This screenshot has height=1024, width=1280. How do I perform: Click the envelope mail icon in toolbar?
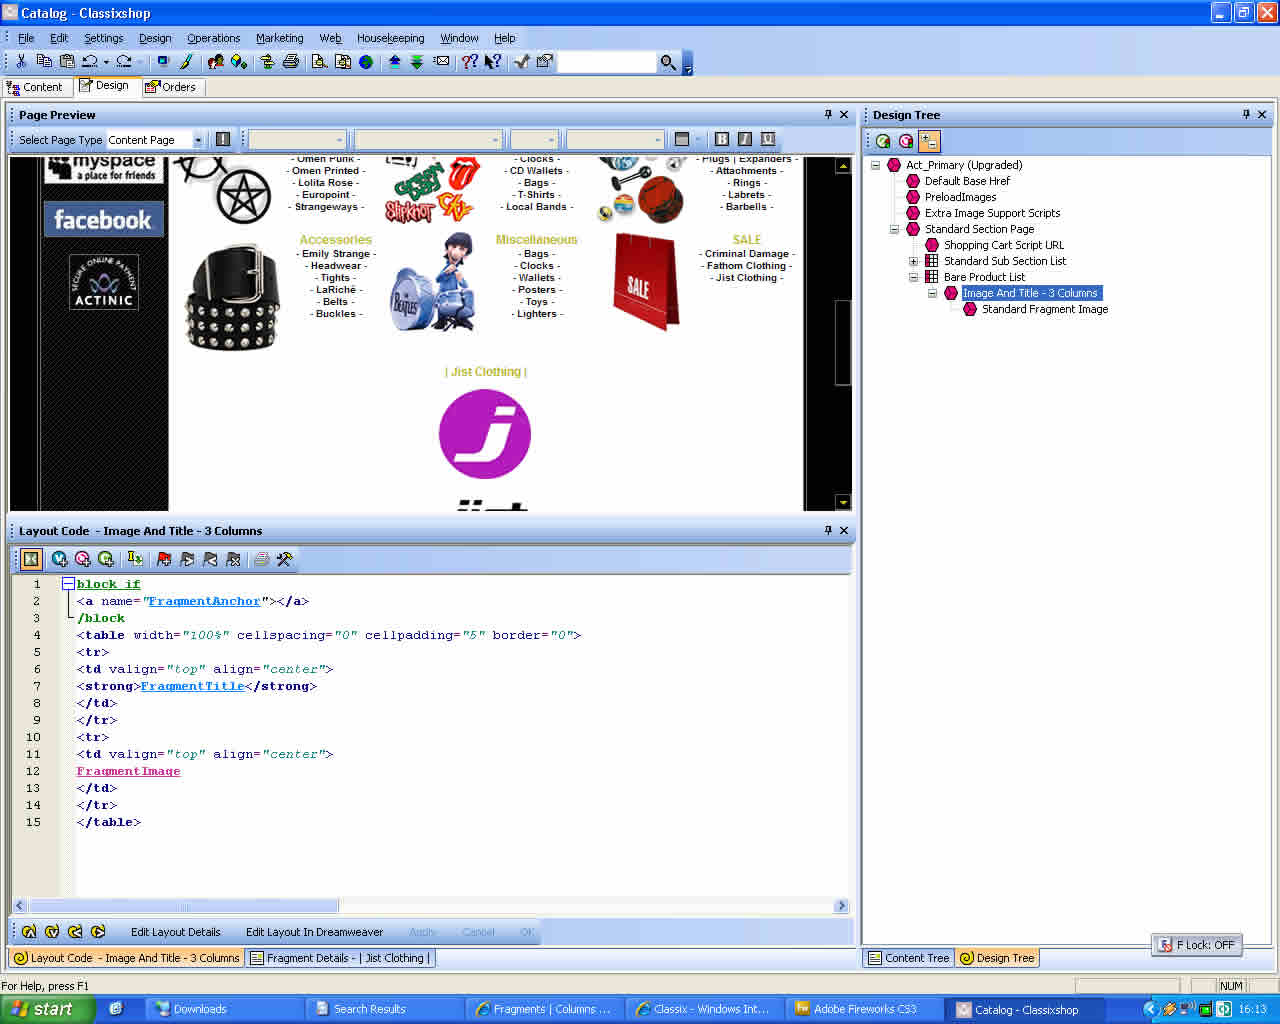[x=441, y=62]
